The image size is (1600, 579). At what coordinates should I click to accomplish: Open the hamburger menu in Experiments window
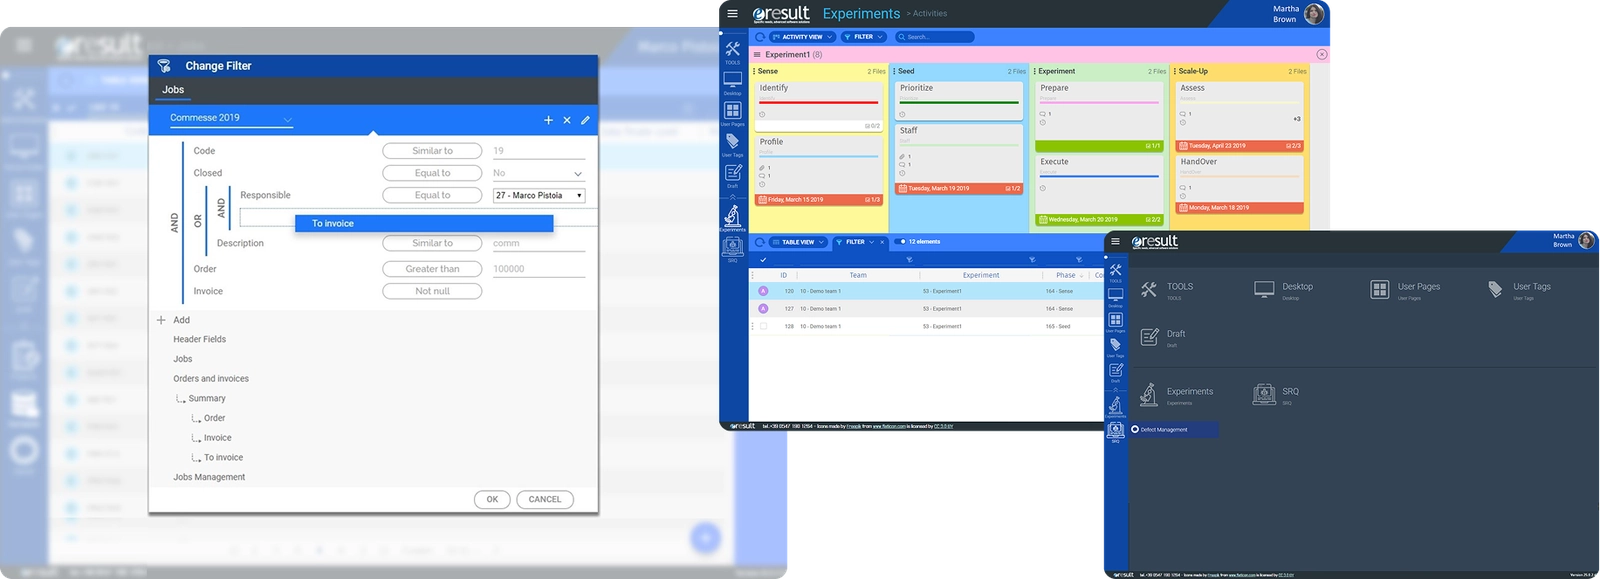click(x=732, y=13)
